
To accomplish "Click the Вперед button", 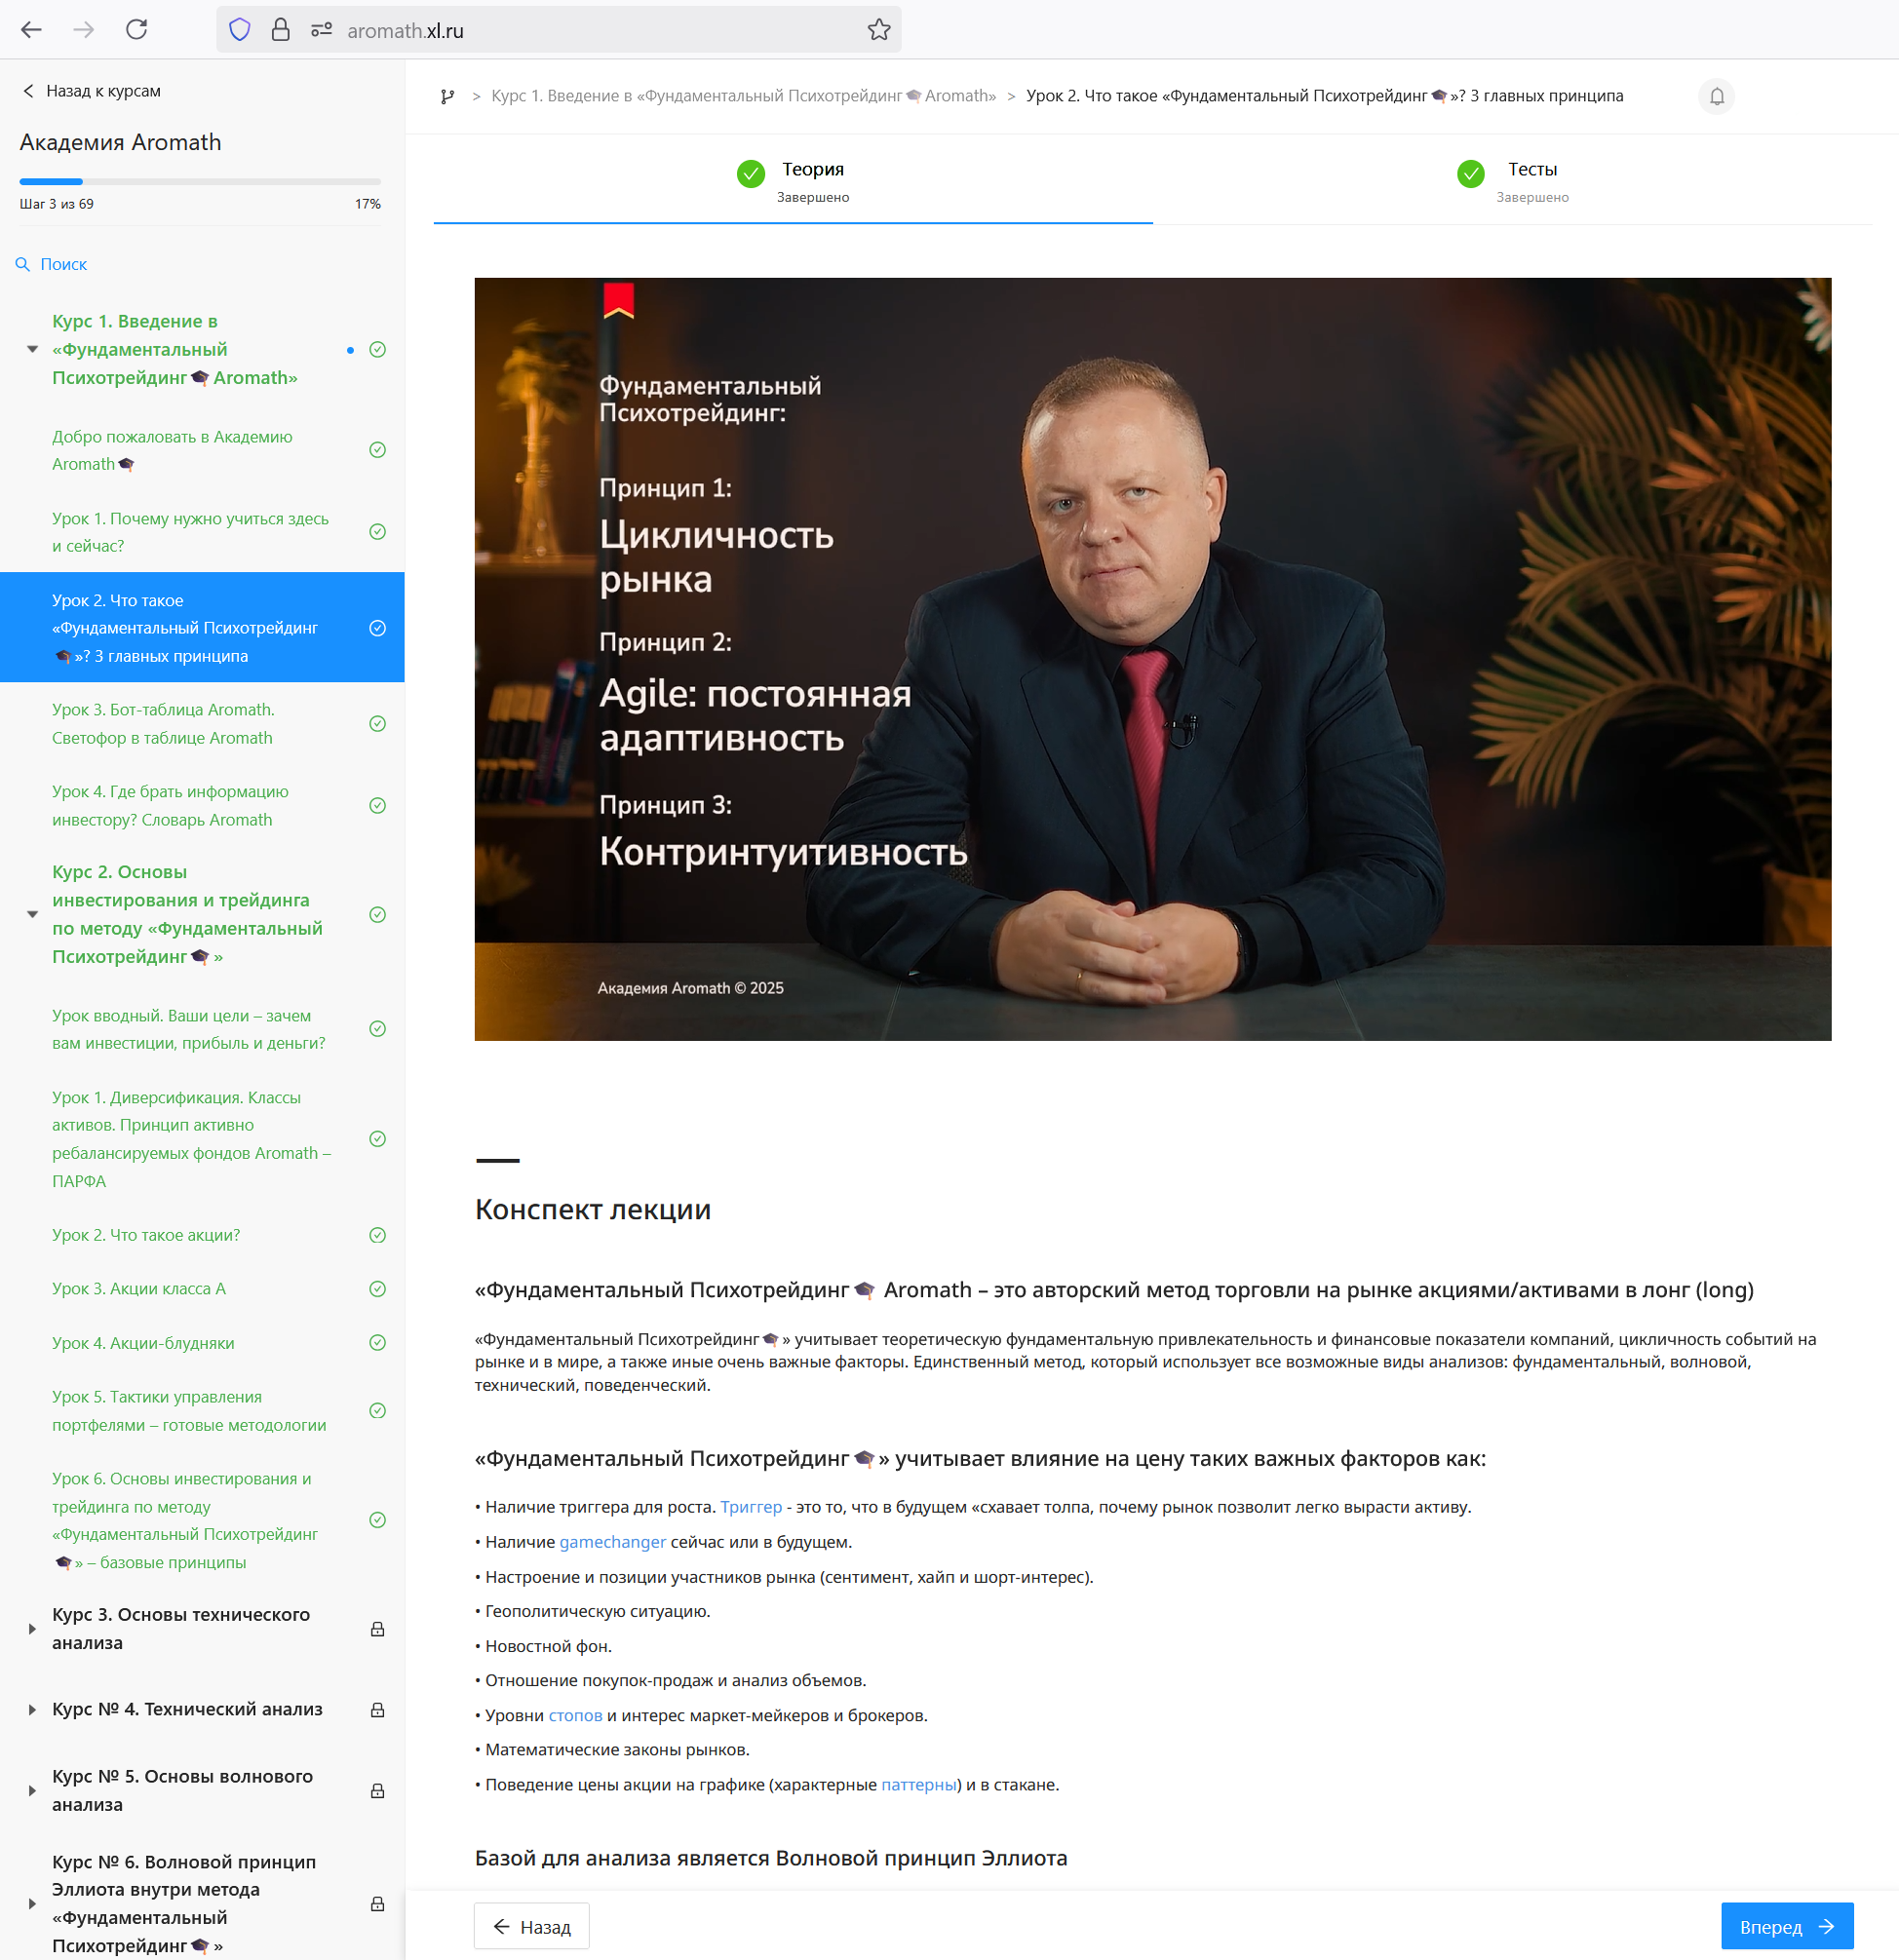I will tap(1786, 1926).
